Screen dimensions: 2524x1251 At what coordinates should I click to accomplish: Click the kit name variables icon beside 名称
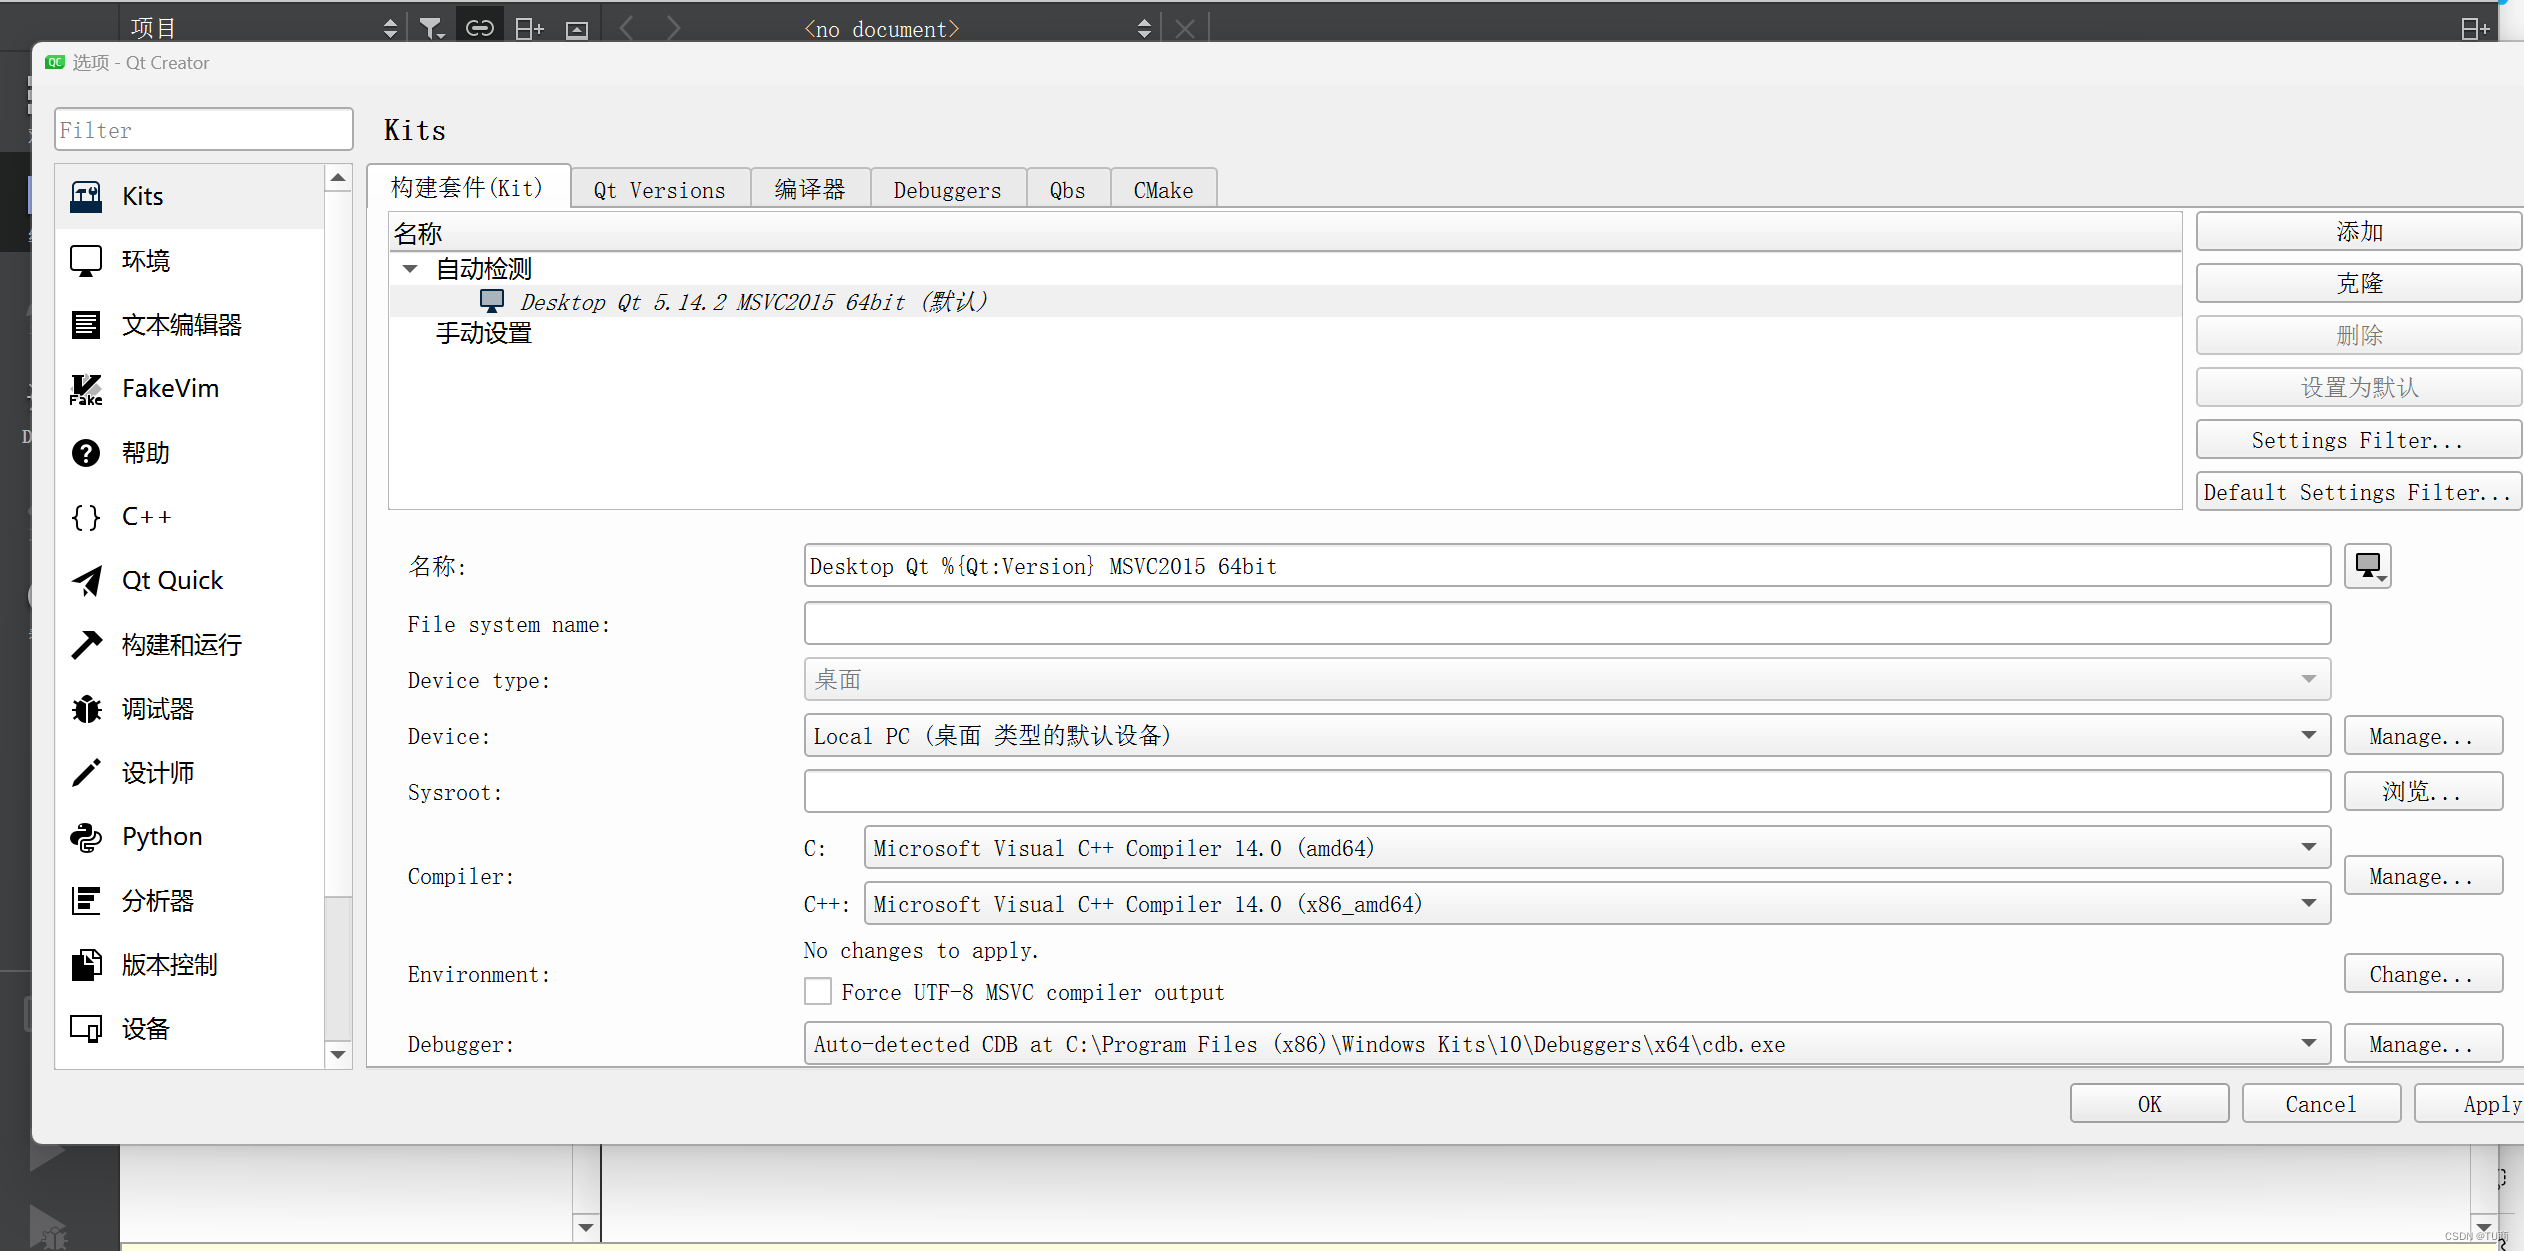tap(2367, 565)
